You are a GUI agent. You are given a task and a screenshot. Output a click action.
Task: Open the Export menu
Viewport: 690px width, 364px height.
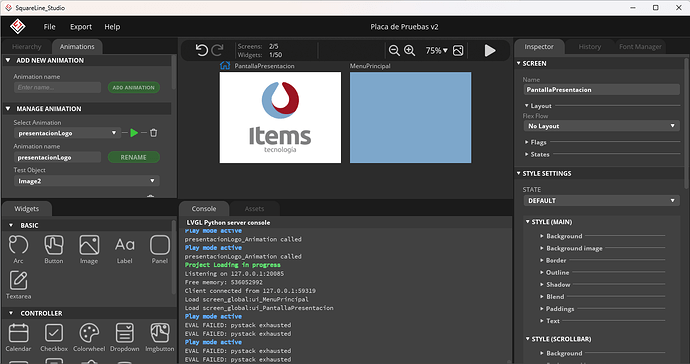(81, 27)
